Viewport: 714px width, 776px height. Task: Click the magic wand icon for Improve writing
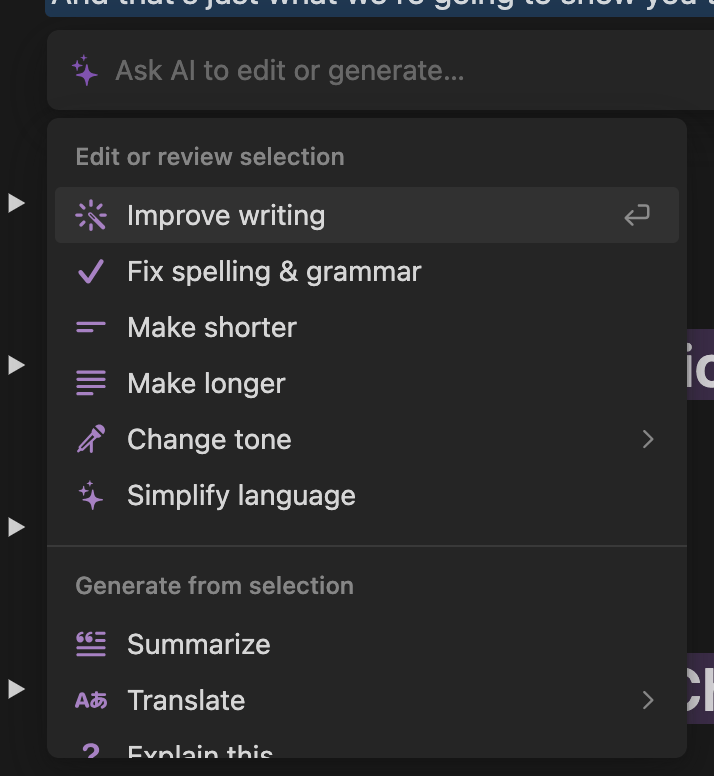click(x=91, y=216)
